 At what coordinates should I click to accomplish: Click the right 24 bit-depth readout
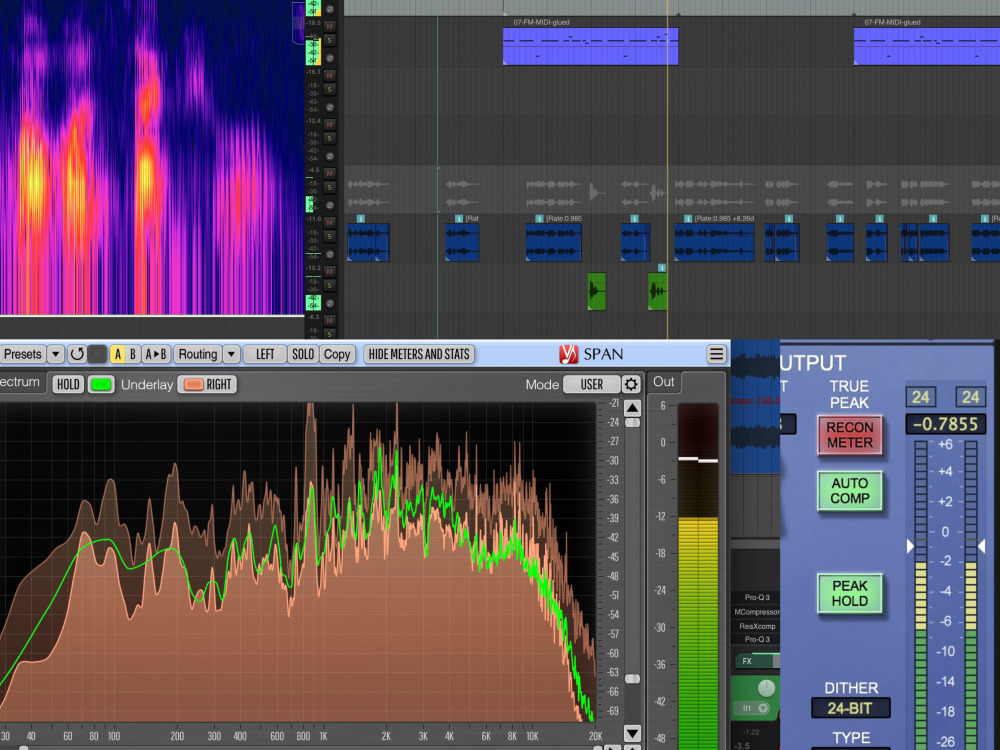pos(970,397)
